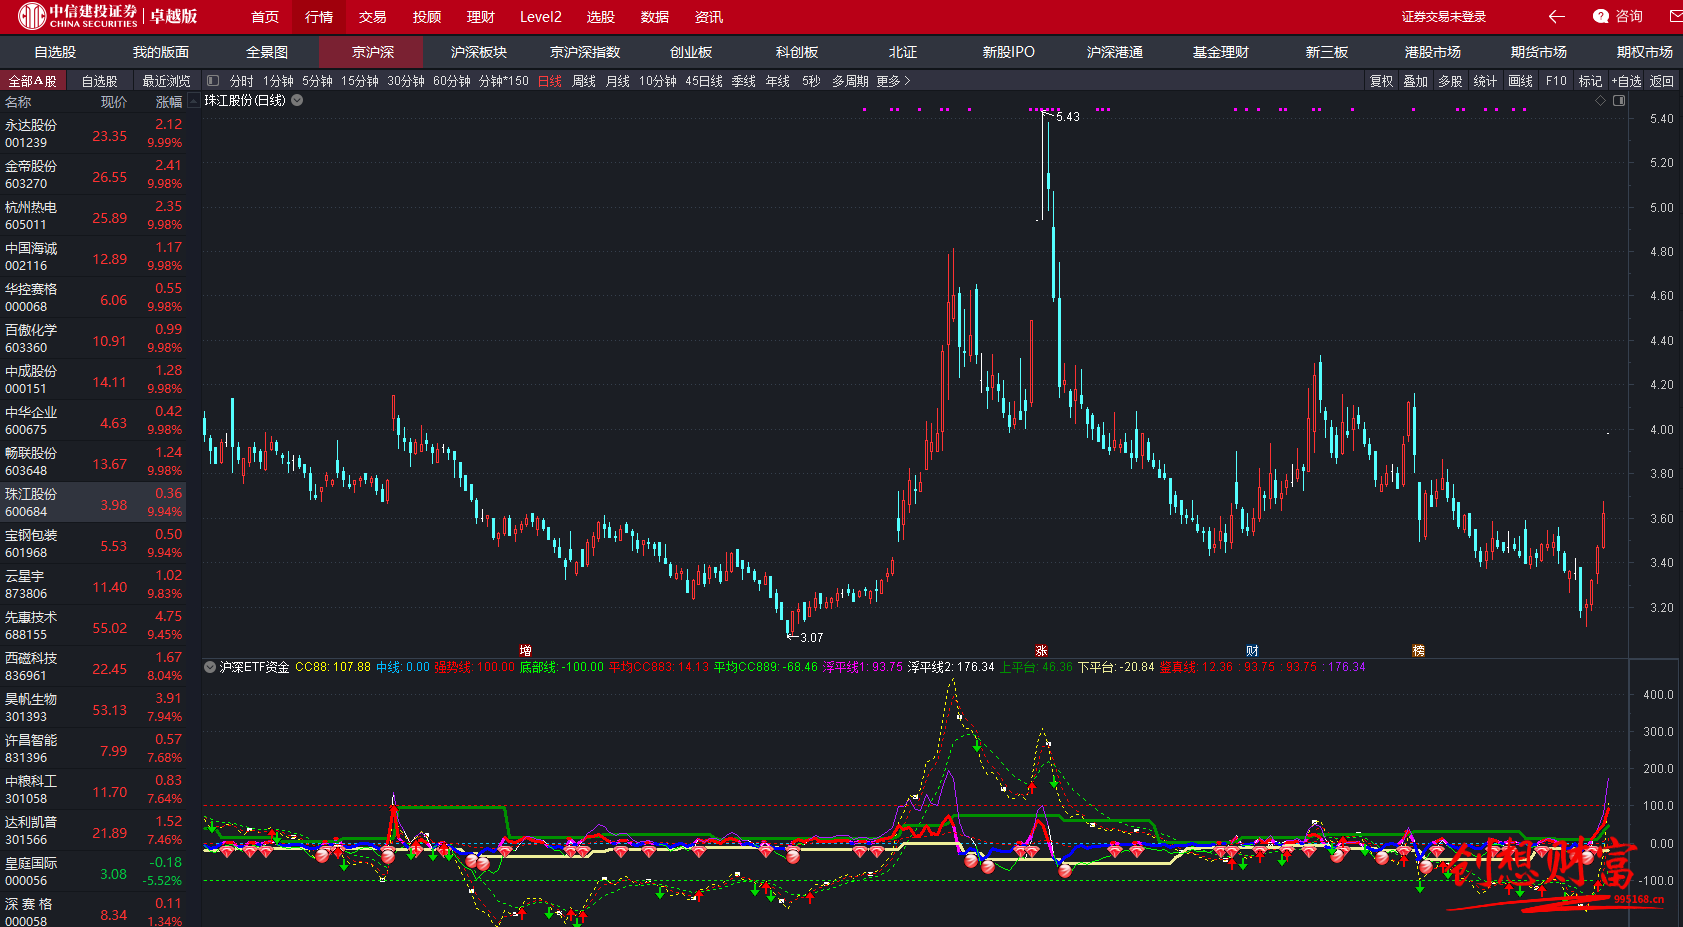Select the 分时 period
This screenshot has width=1683, height=927.
241,81
